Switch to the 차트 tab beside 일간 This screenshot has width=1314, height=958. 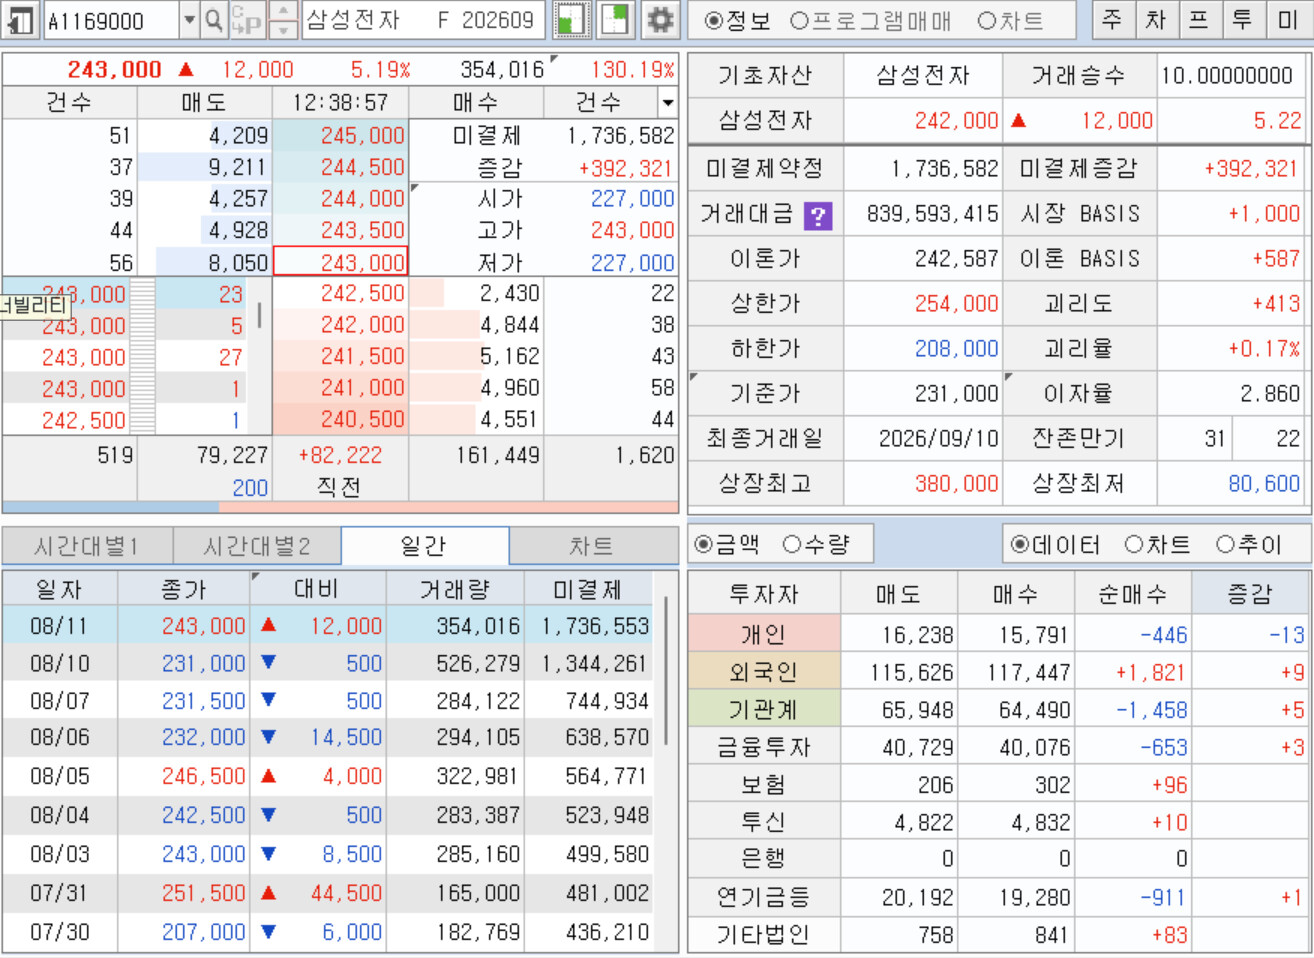click(593, 546)
